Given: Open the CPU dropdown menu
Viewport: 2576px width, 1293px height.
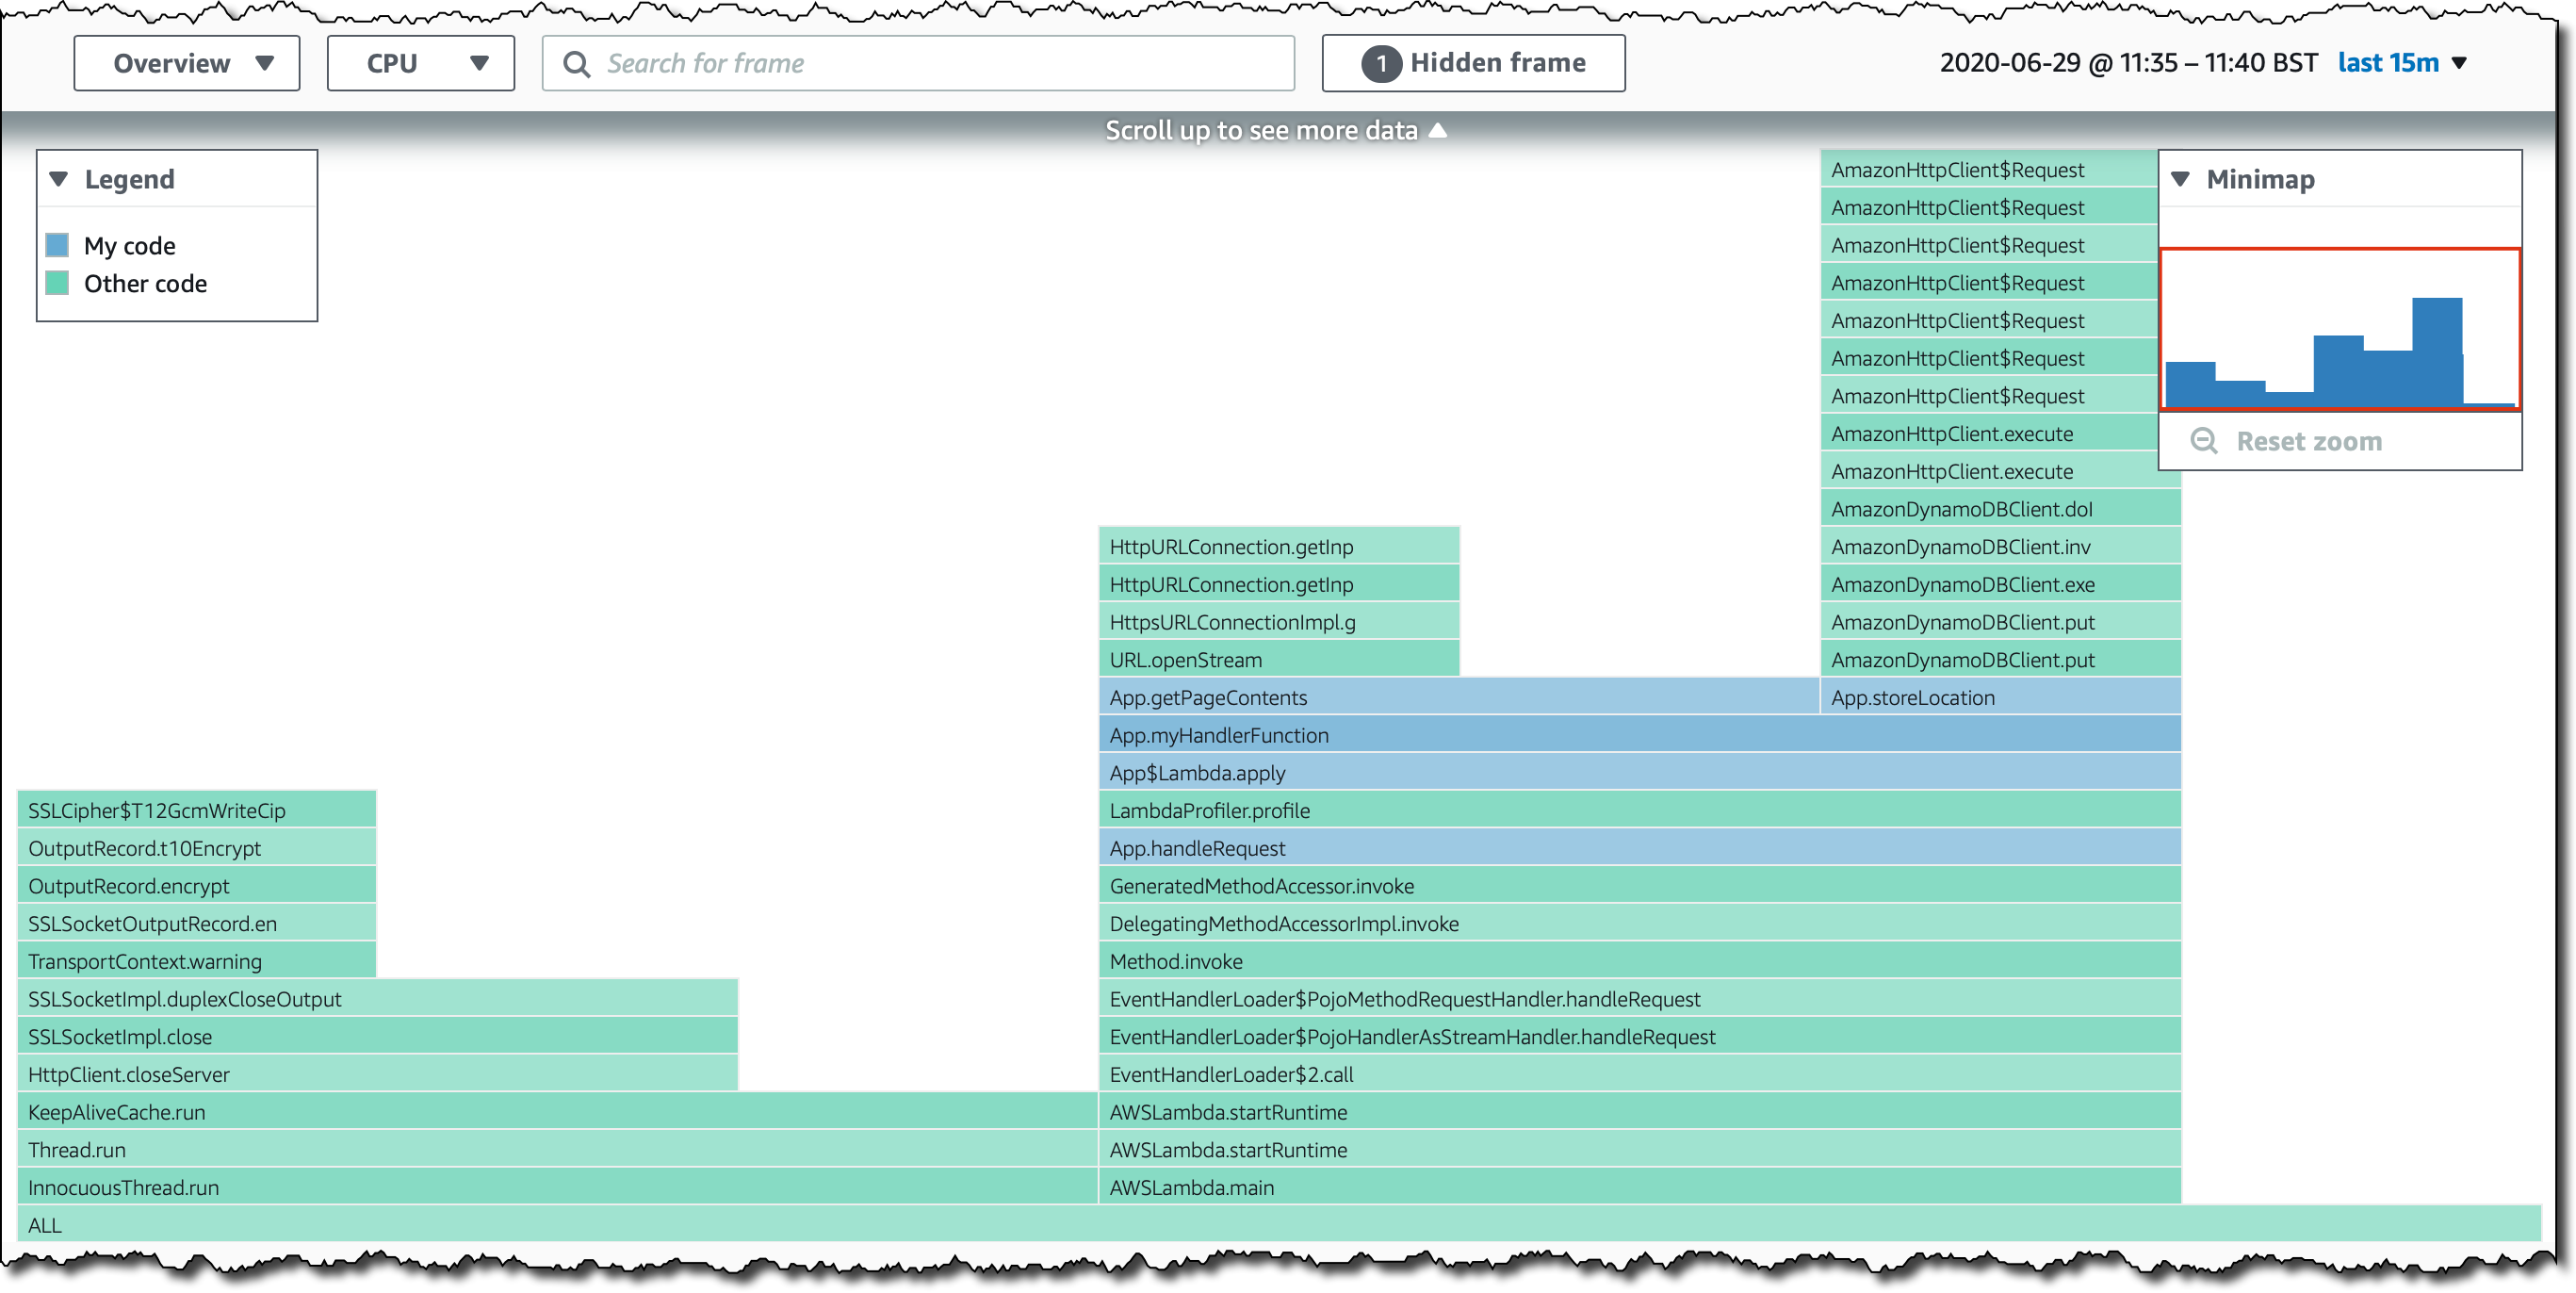Looking at the screenshot, I should [420, 64].
